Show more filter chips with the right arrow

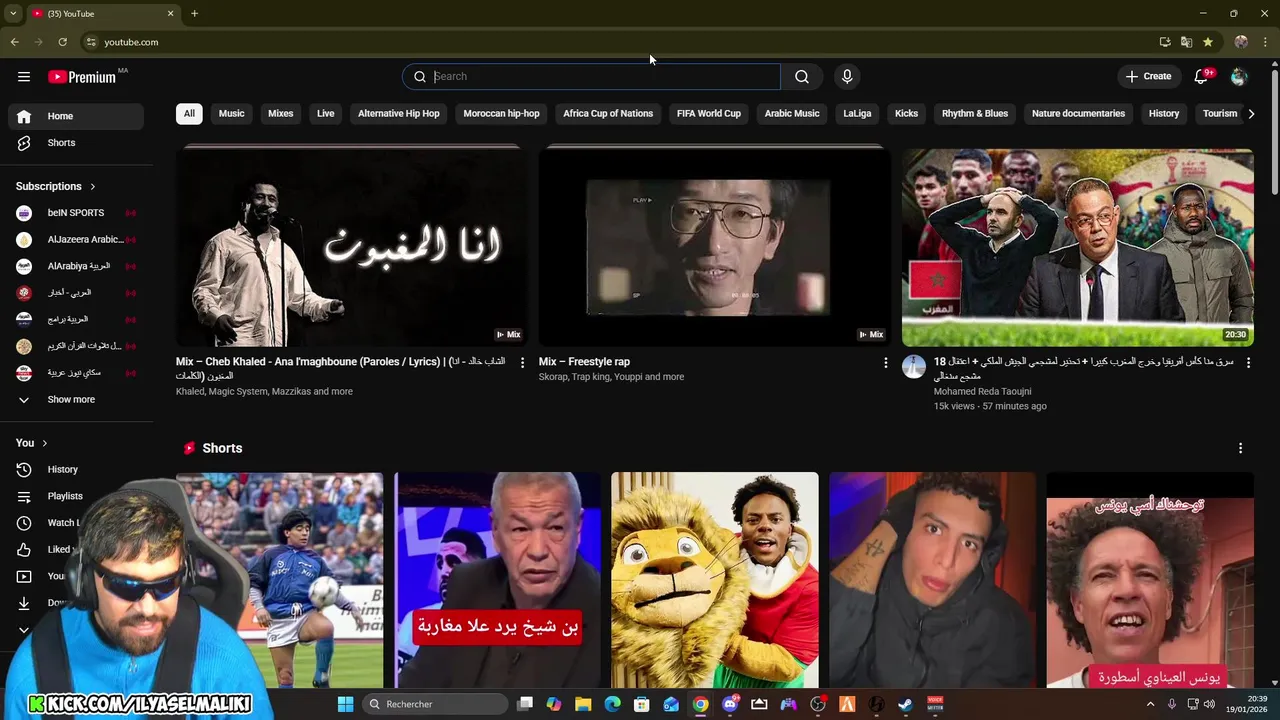1251,113
